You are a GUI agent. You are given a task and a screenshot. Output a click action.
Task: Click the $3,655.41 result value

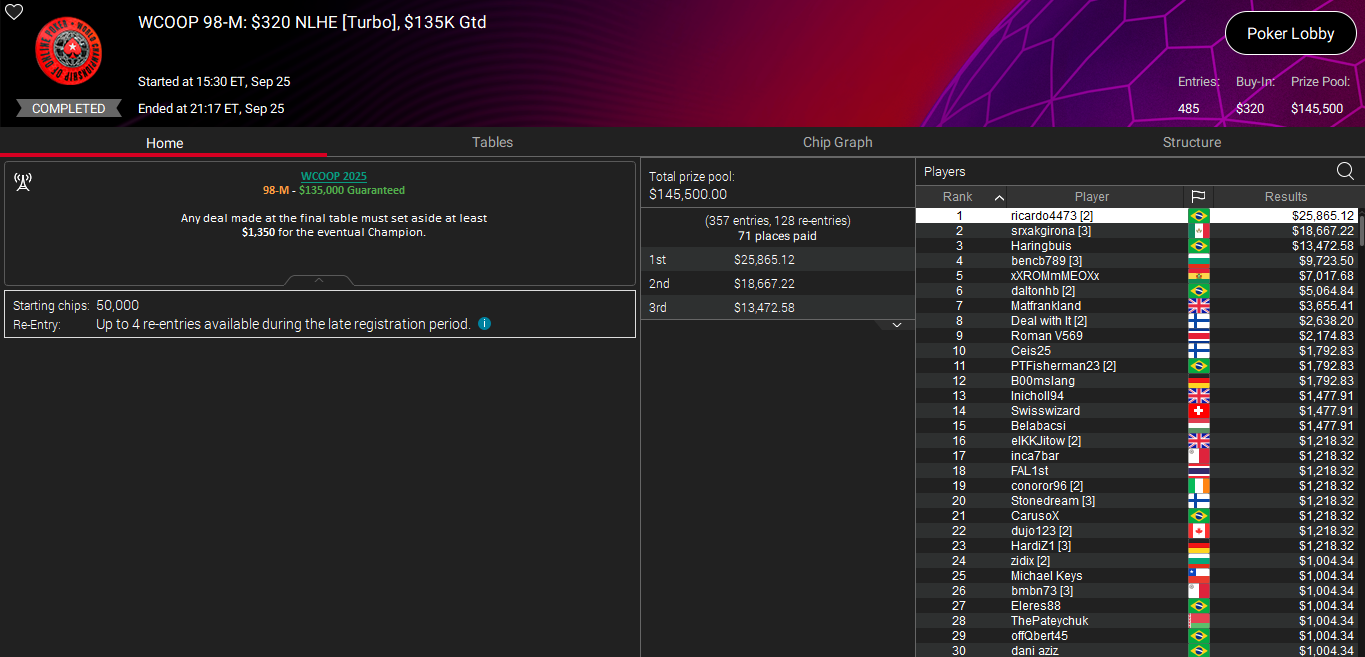(1326, 306)
